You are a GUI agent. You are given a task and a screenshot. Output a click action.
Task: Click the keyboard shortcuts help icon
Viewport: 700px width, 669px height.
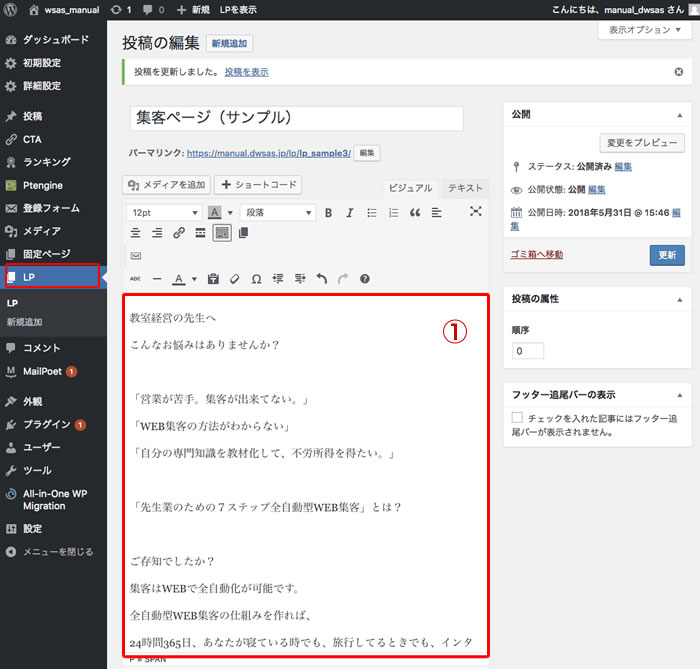pyautogui.click(x=365, y=279)
